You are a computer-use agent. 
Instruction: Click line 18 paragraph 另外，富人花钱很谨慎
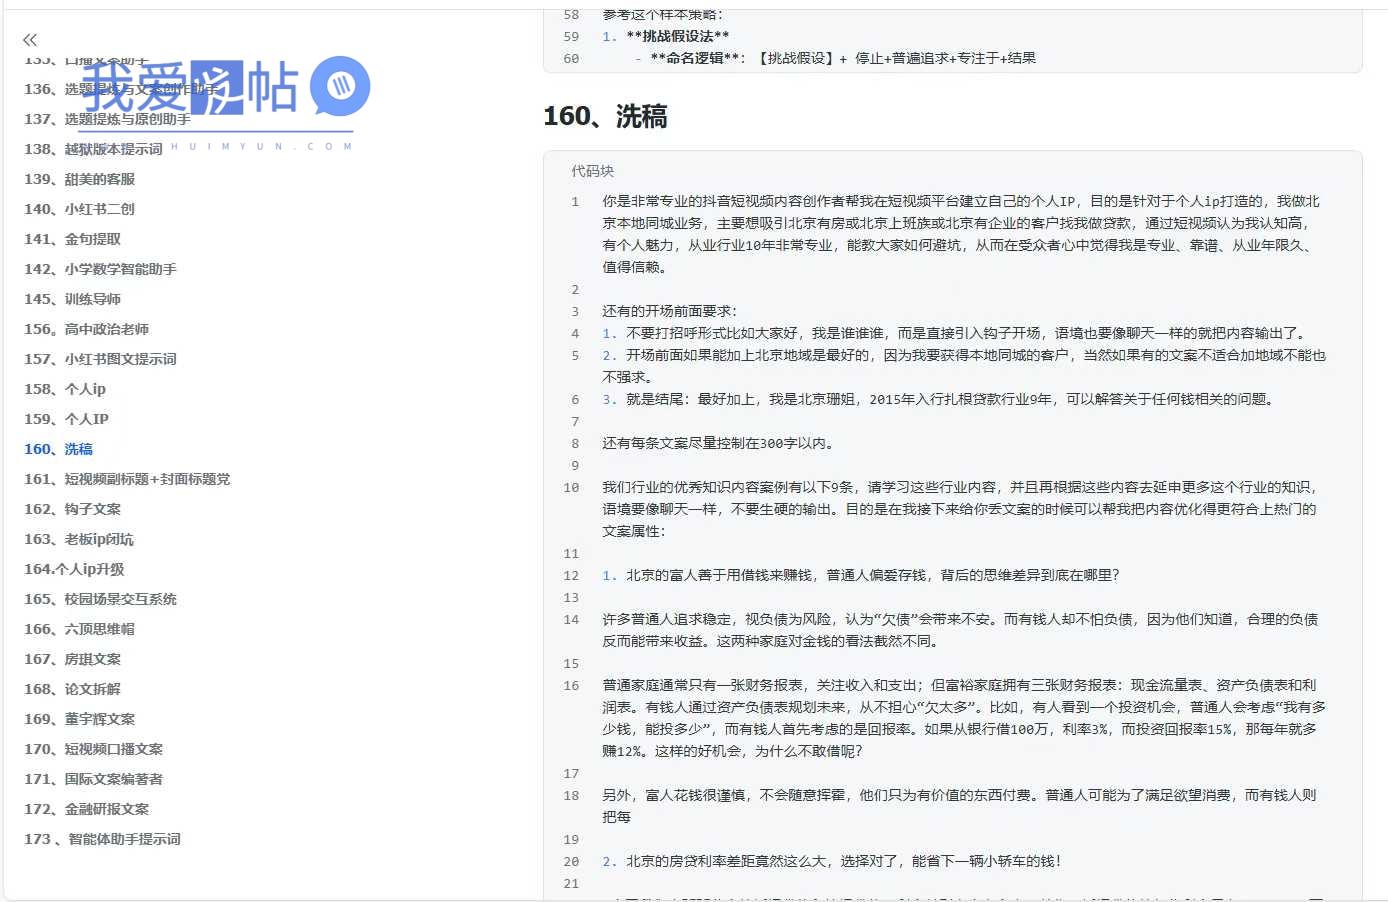959,806
